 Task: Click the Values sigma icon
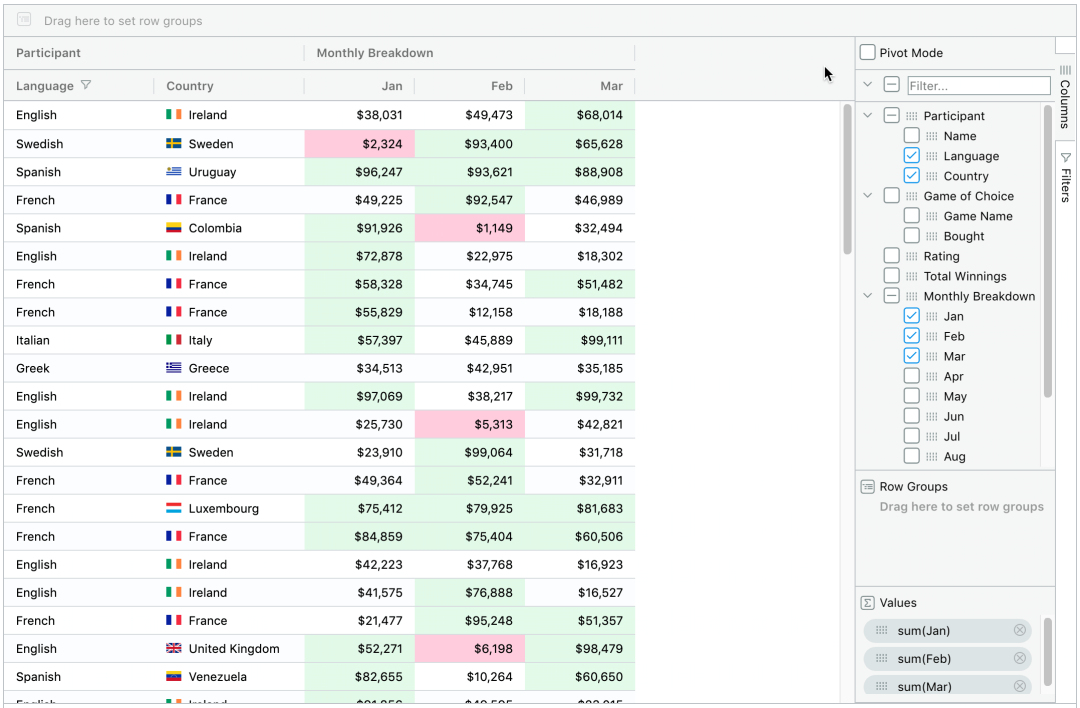tap(868, 603)
